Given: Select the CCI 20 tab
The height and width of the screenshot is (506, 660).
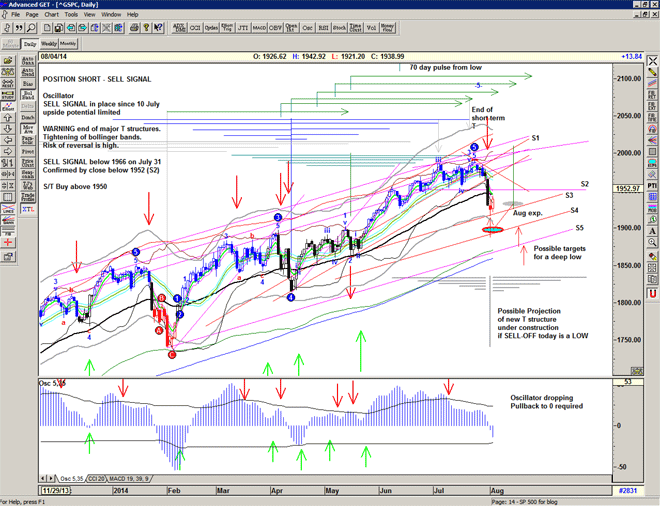Looking at the screenshot, I should 99,480.
